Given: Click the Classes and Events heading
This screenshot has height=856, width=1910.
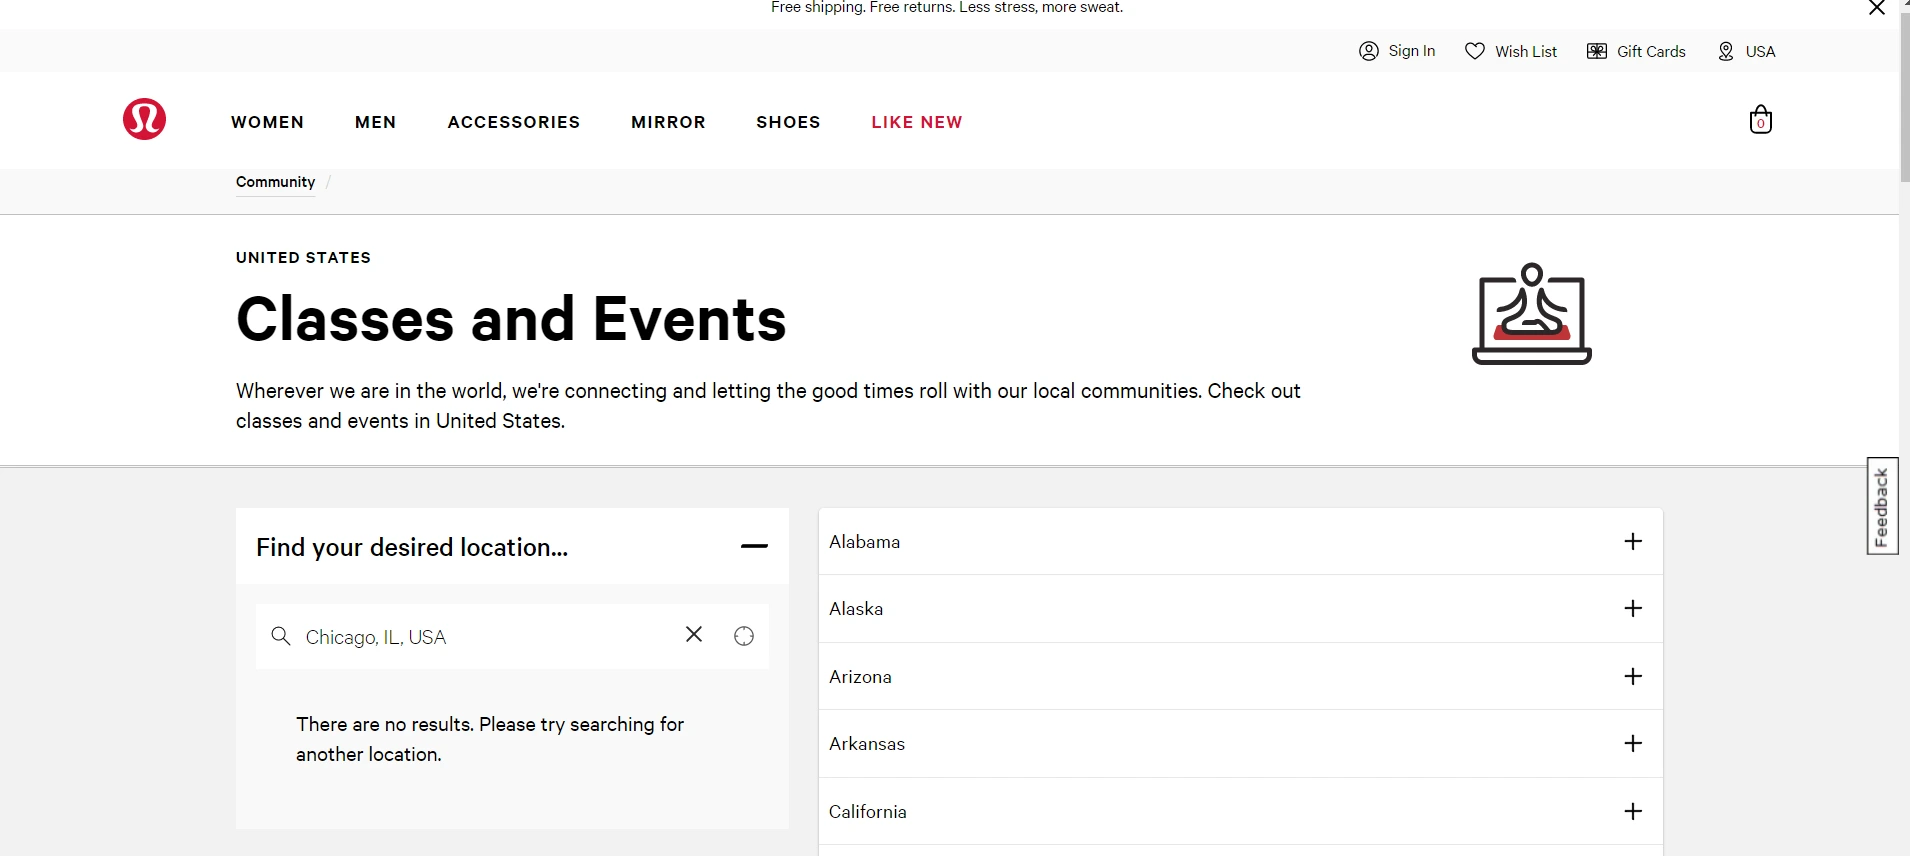Looking at the screenshot, I should click(x=511, y=319).
